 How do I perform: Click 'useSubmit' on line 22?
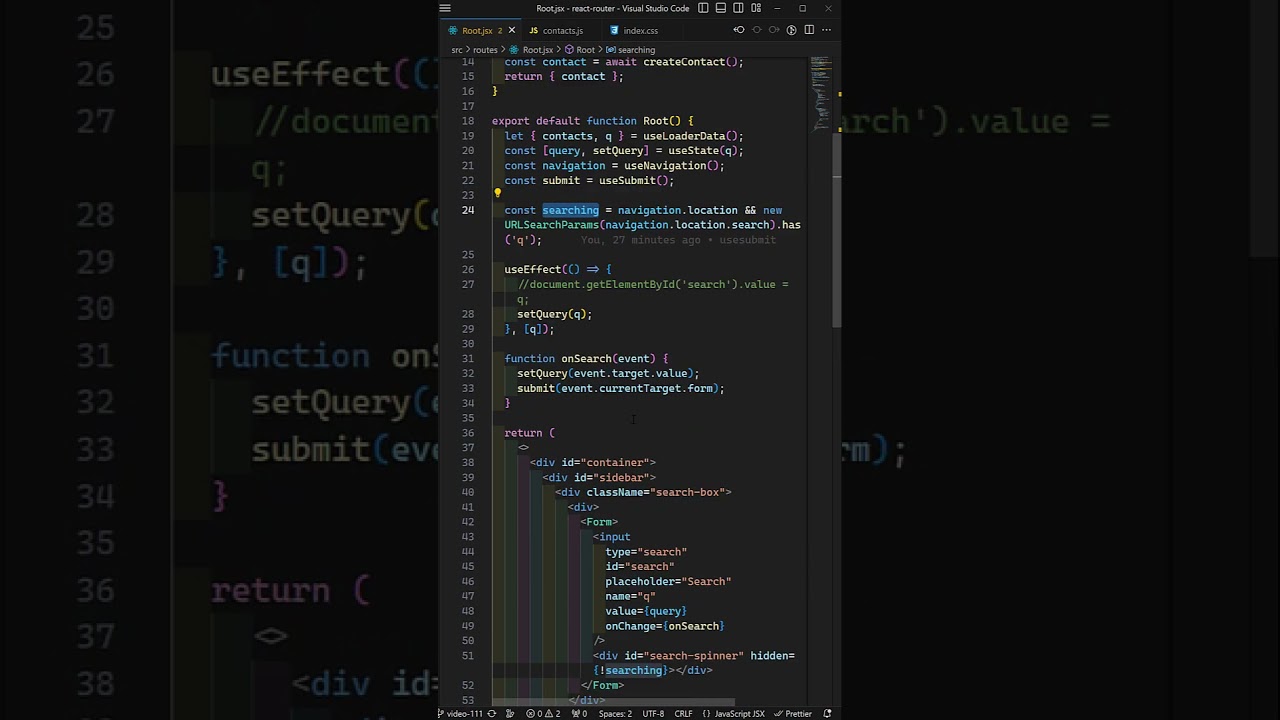pos(627,181)
